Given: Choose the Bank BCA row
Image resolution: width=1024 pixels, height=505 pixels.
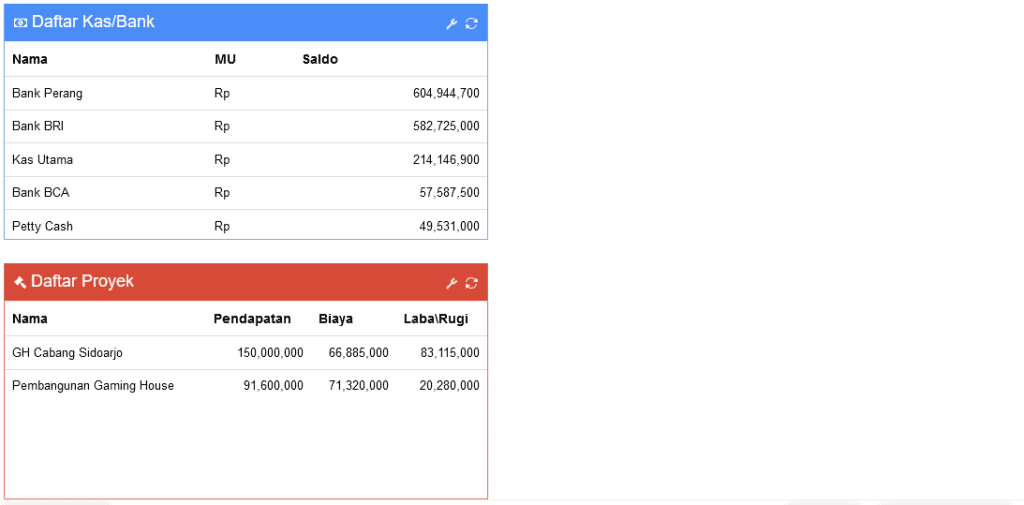Looking at the screenshot, I should 246,193.
